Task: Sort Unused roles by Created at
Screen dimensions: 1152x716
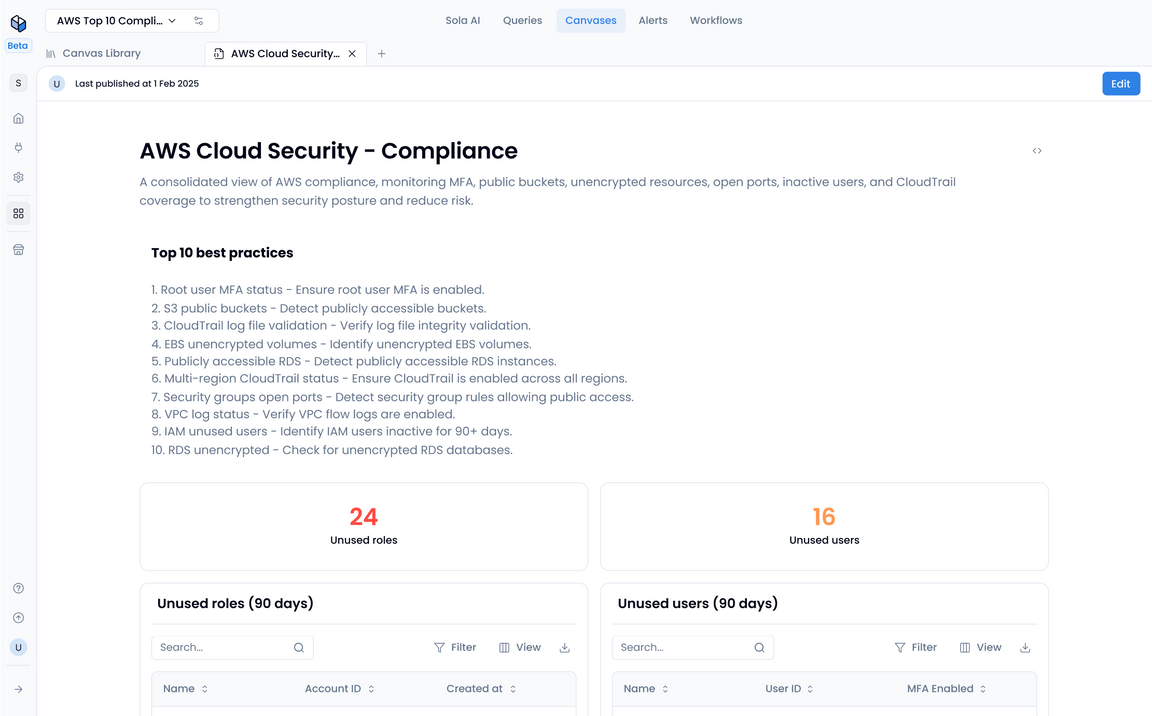Action: [481, 688]
